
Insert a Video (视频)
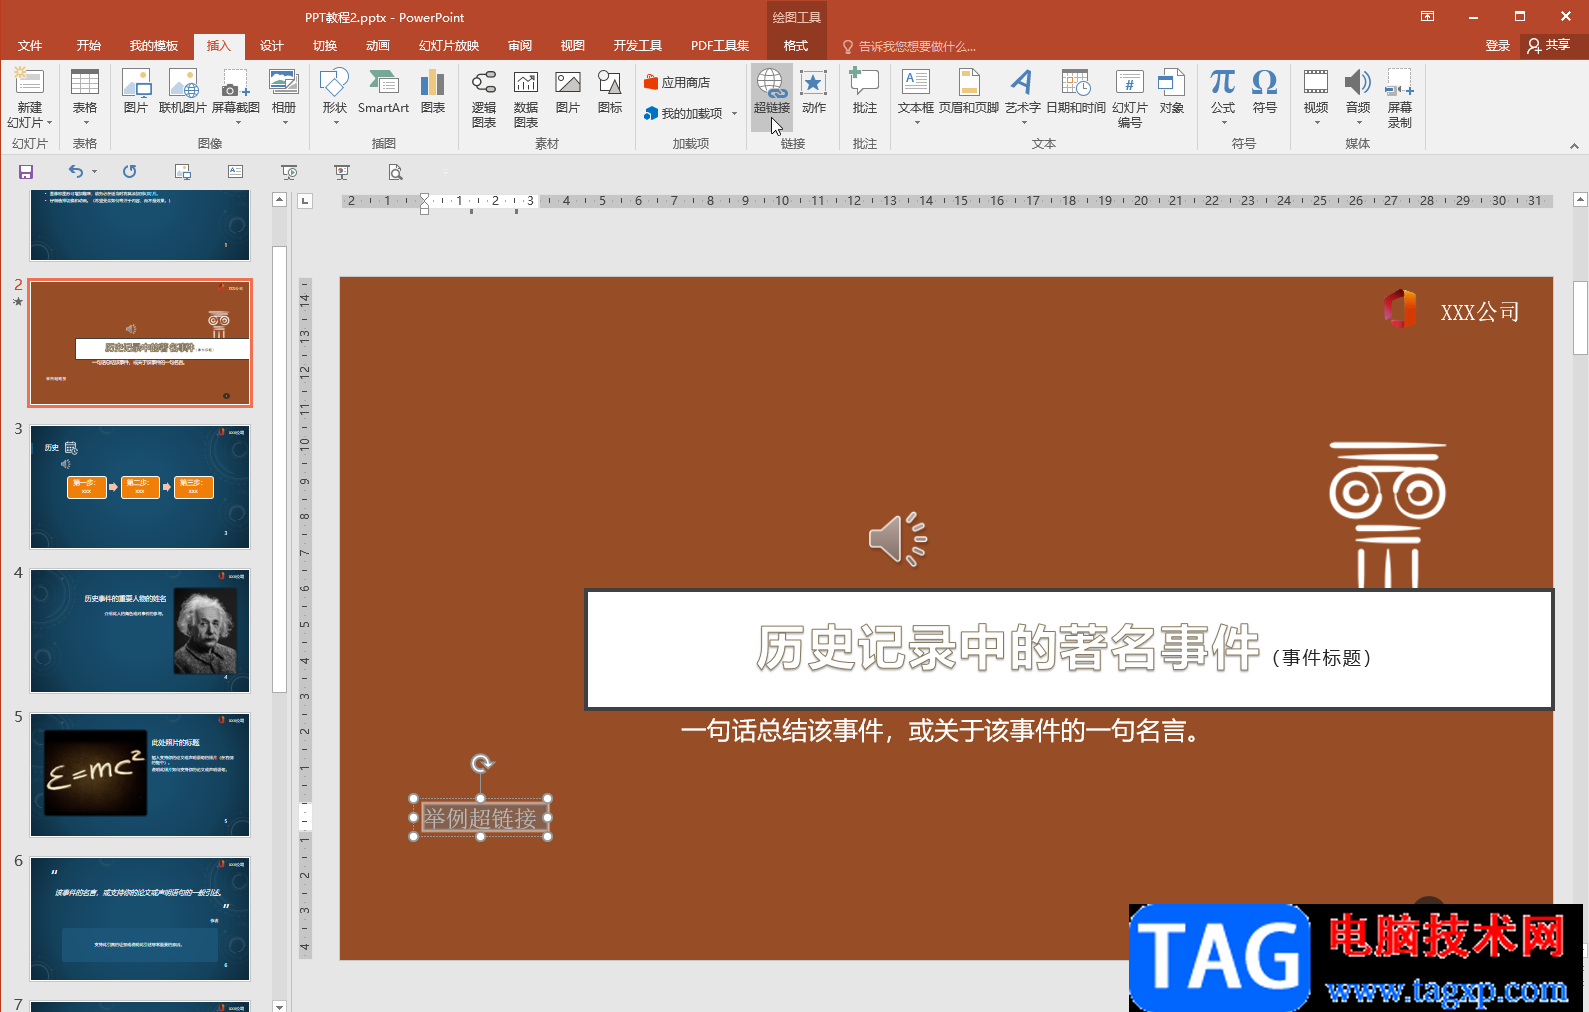click(x=1316, y=97)
